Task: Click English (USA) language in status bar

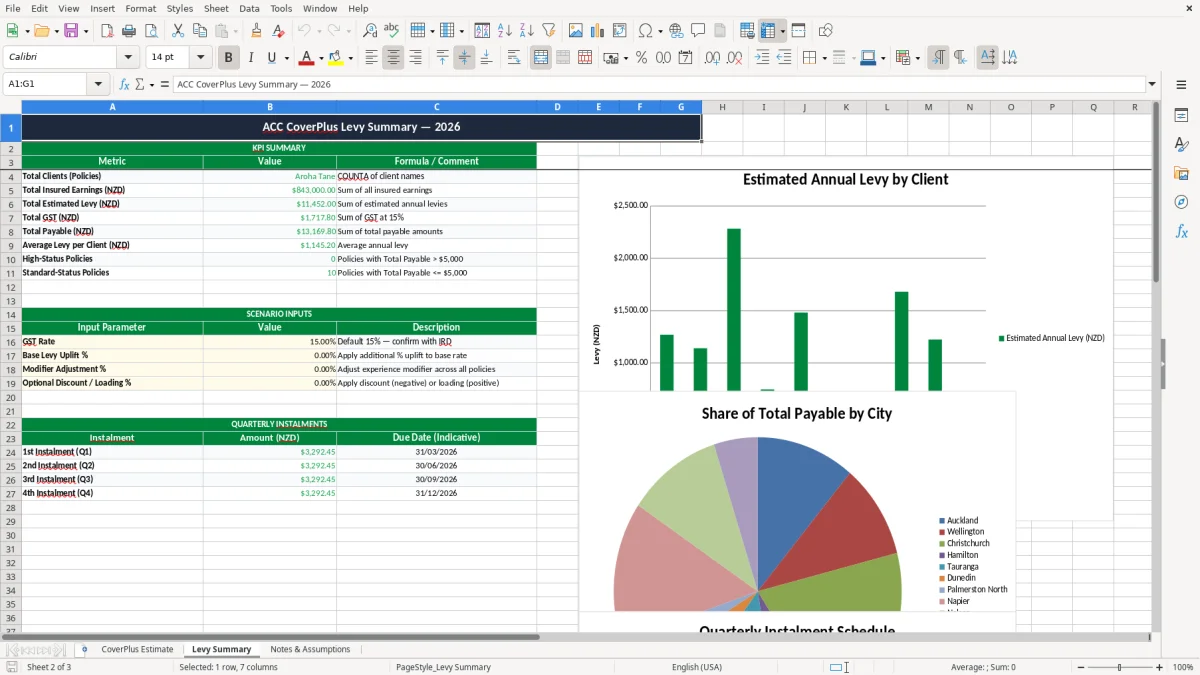Action: coord(697,667)
